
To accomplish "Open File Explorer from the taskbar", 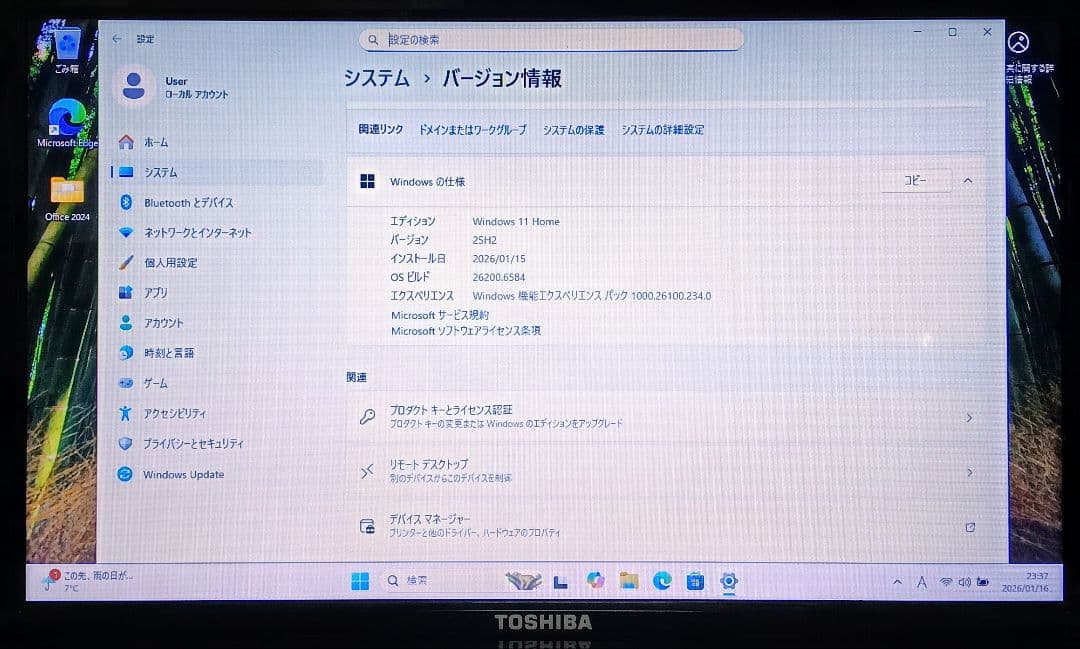I will (628, 581).
